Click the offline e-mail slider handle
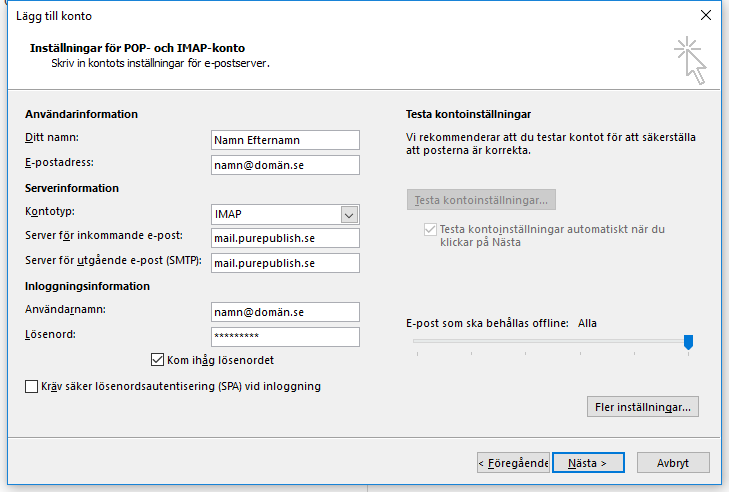 (x=689, y=342)
